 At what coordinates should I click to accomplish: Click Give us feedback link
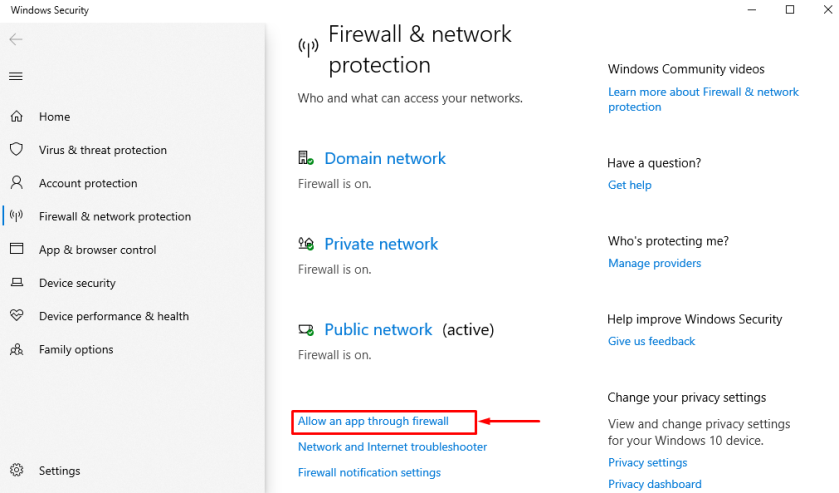coord(651,341)
